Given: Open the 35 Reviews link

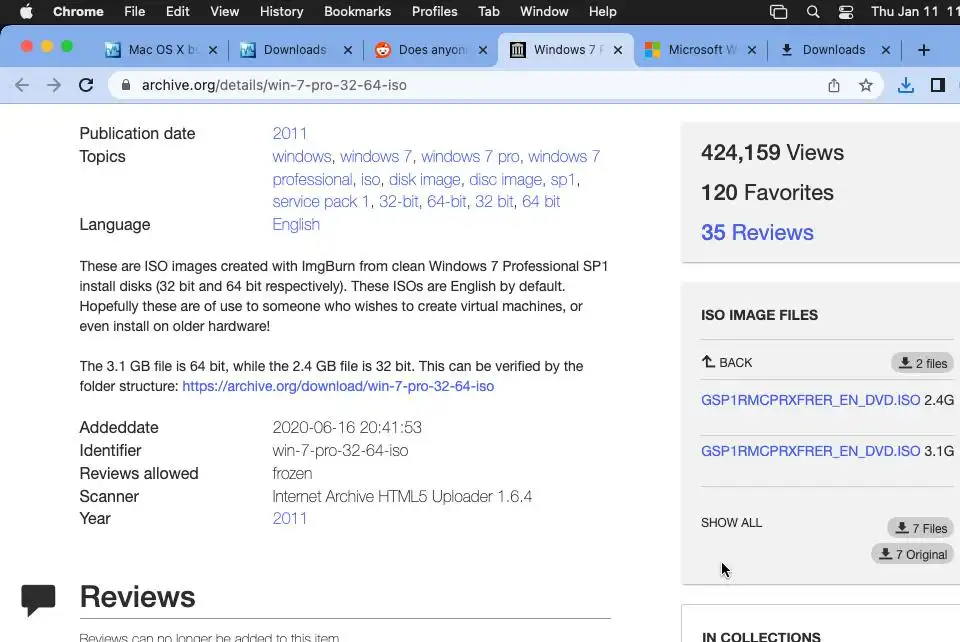Looking at the screenshot, I should click(x=757, y=233).
